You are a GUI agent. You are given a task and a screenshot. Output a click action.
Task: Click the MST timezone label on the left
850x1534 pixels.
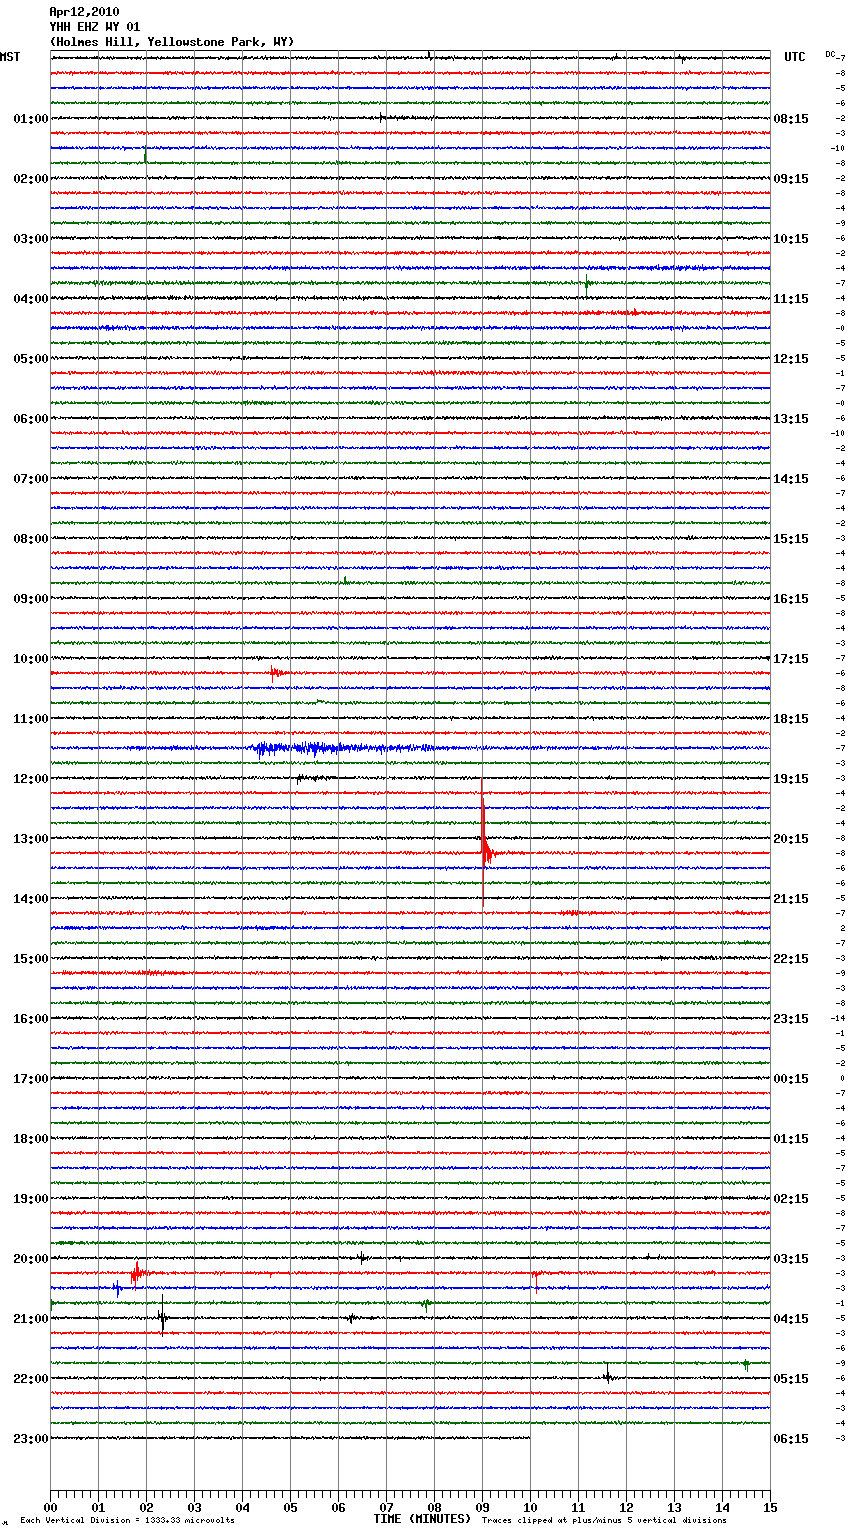point(10,57)
